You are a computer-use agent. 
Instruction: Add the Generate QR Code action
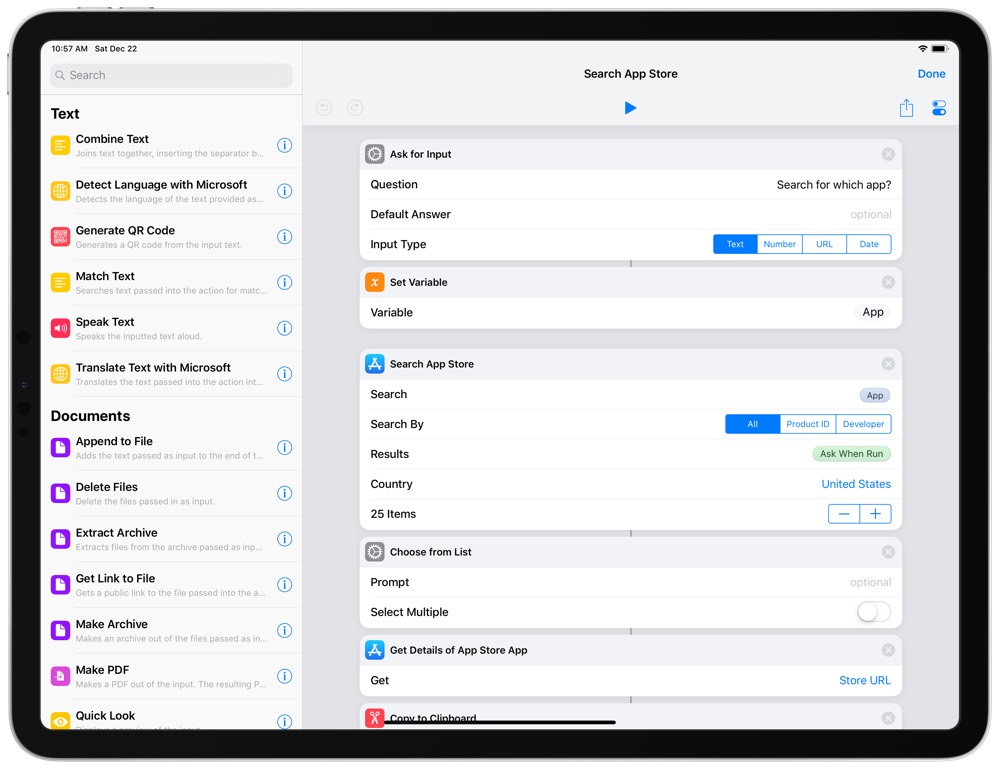coord(171,237)
